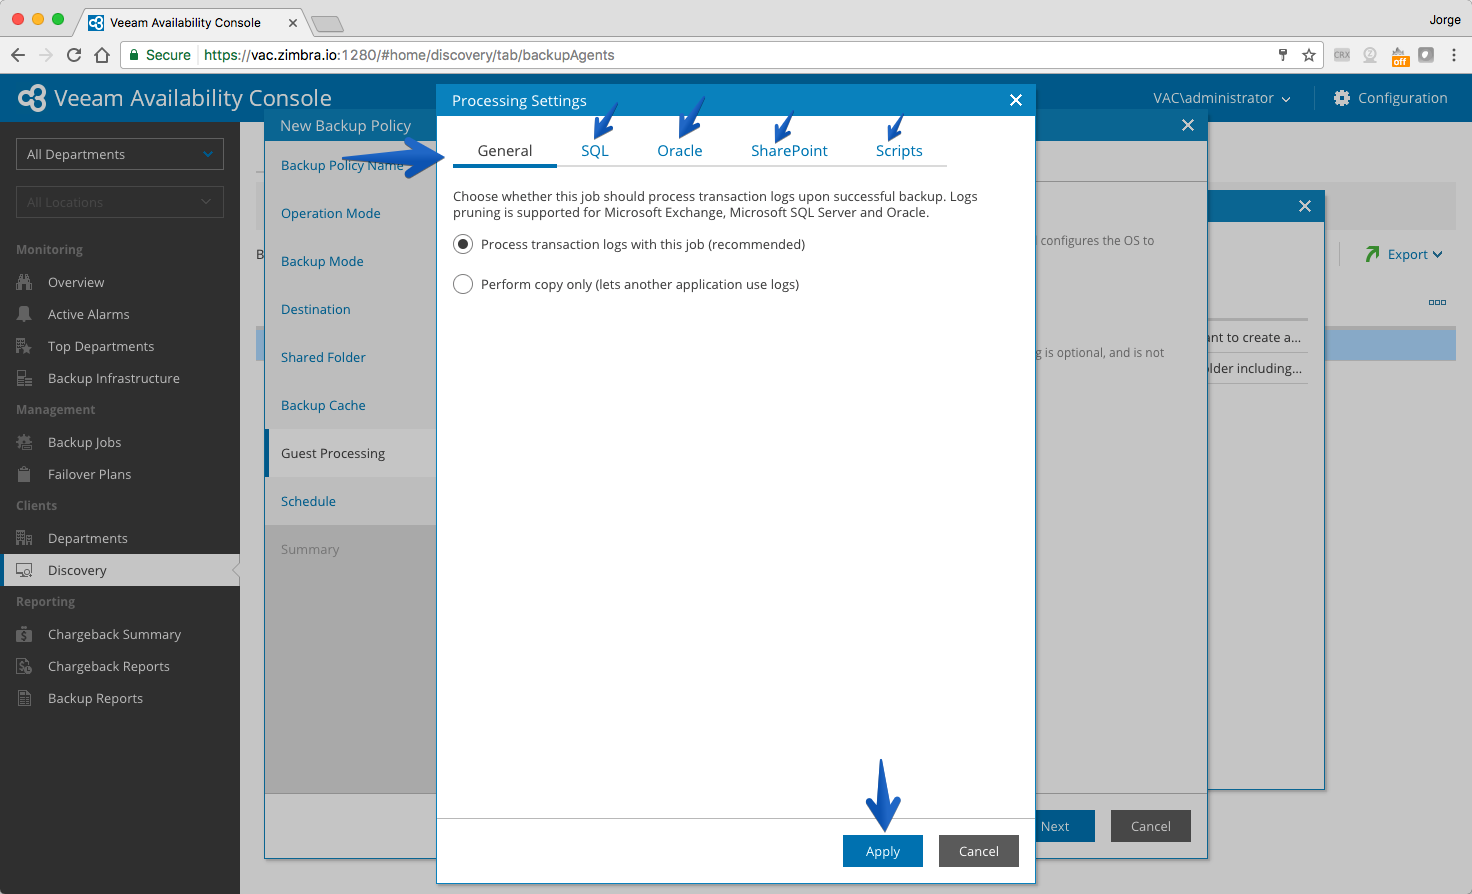The width and height of the screenshot is (1472, 894).
Task: Switch to the Scripts tab
Action: (899, 151)
